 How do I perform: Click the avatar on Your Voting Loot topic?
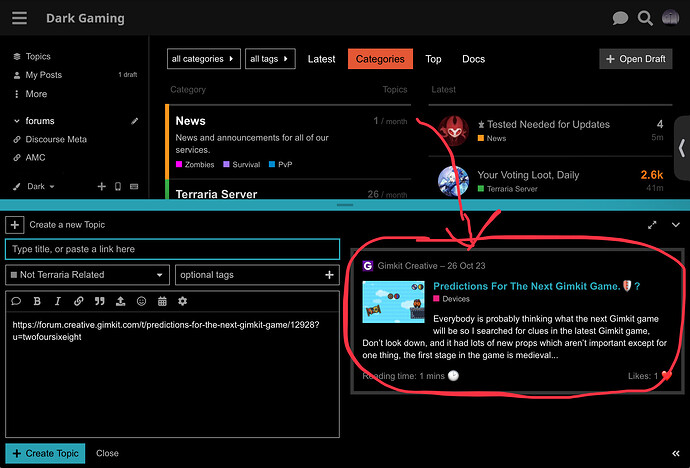pyautogui.click(x=453, y=181)
